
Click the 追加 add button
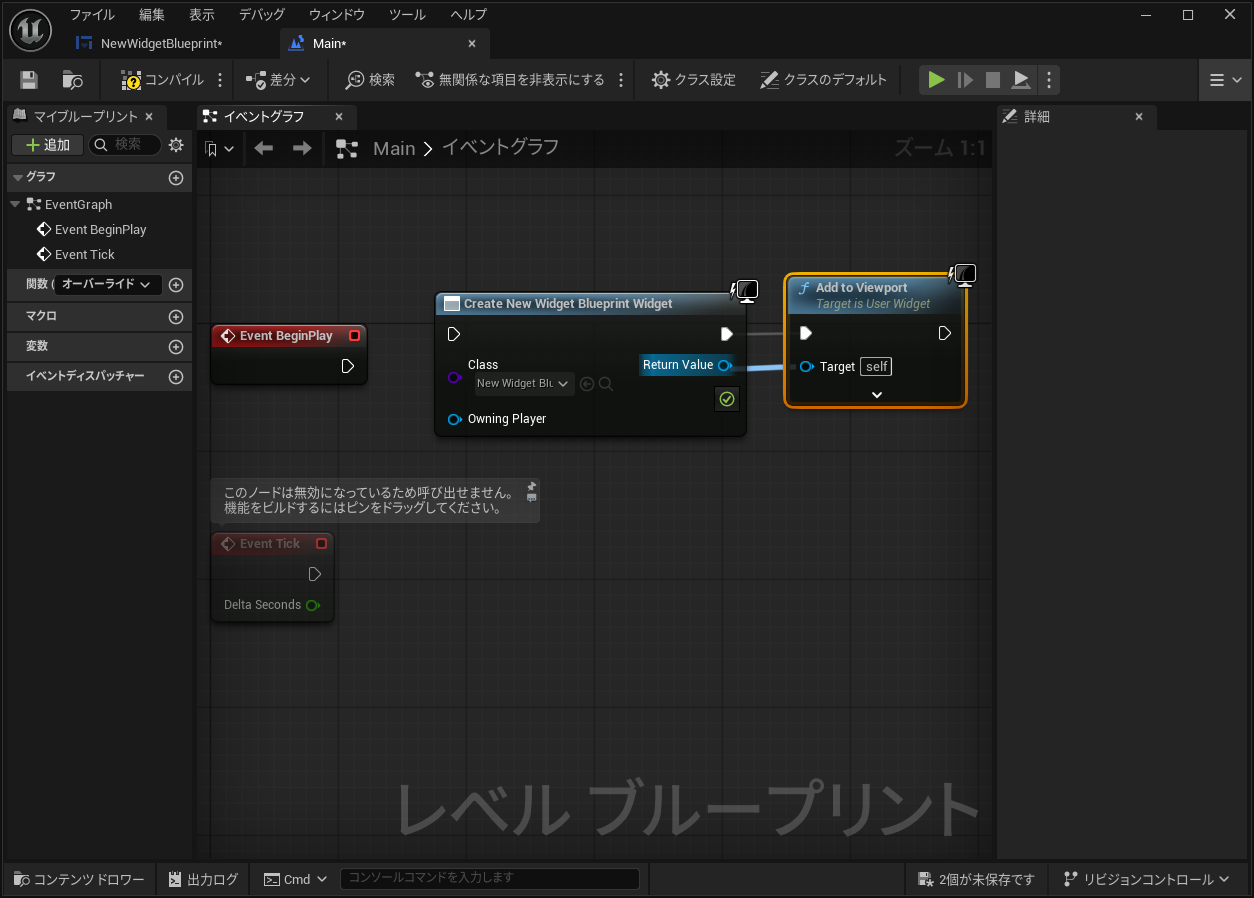[47, 145]
